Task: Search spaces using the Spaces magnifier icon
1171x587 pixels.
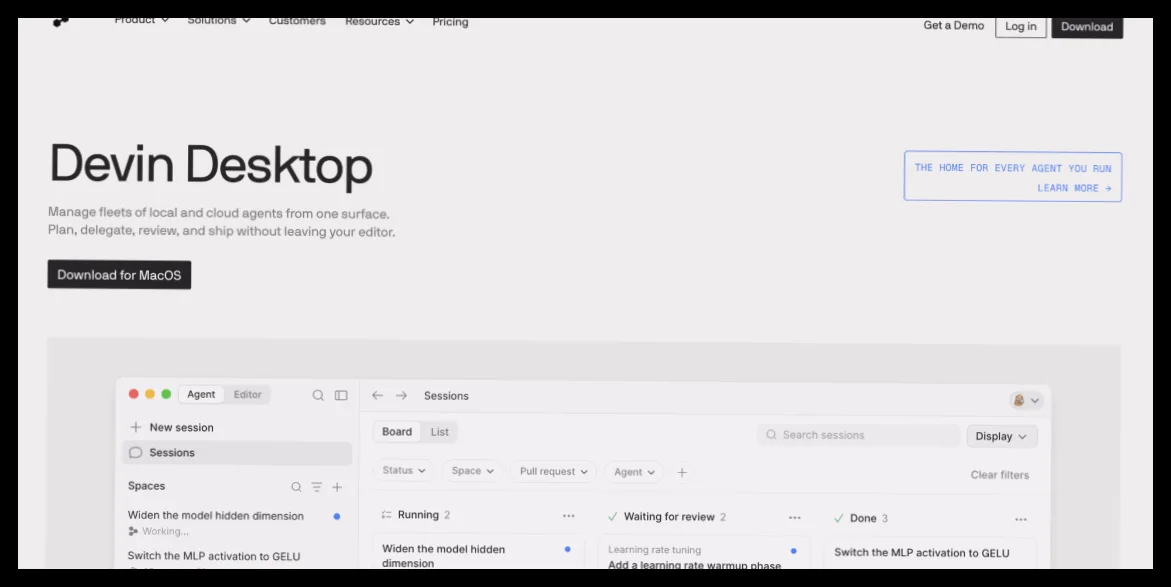Action: point(296,487)
